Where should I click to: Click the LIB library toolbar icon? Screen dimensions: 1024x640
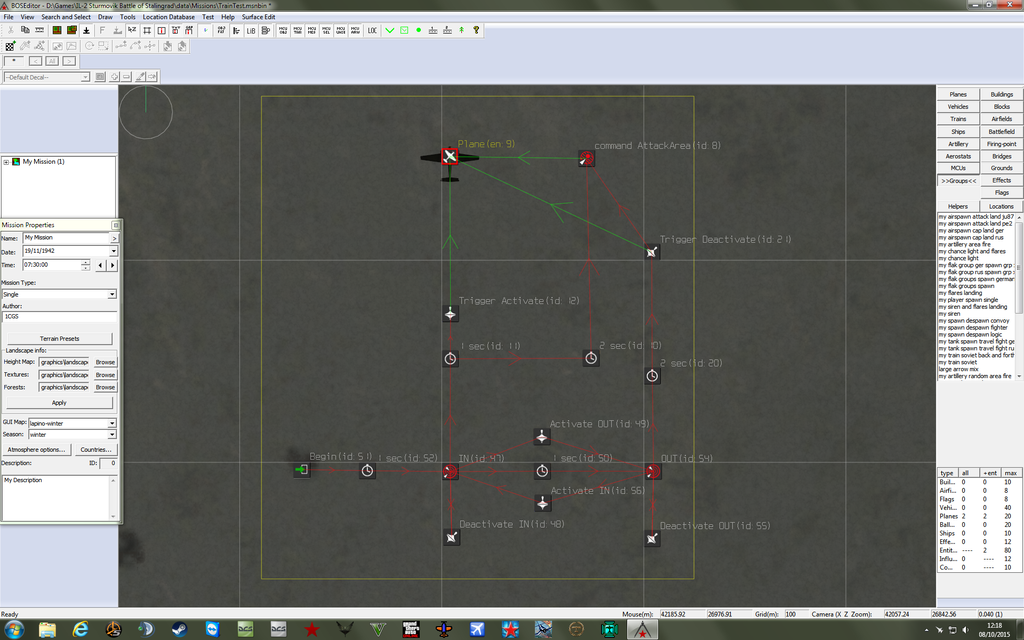249,31
